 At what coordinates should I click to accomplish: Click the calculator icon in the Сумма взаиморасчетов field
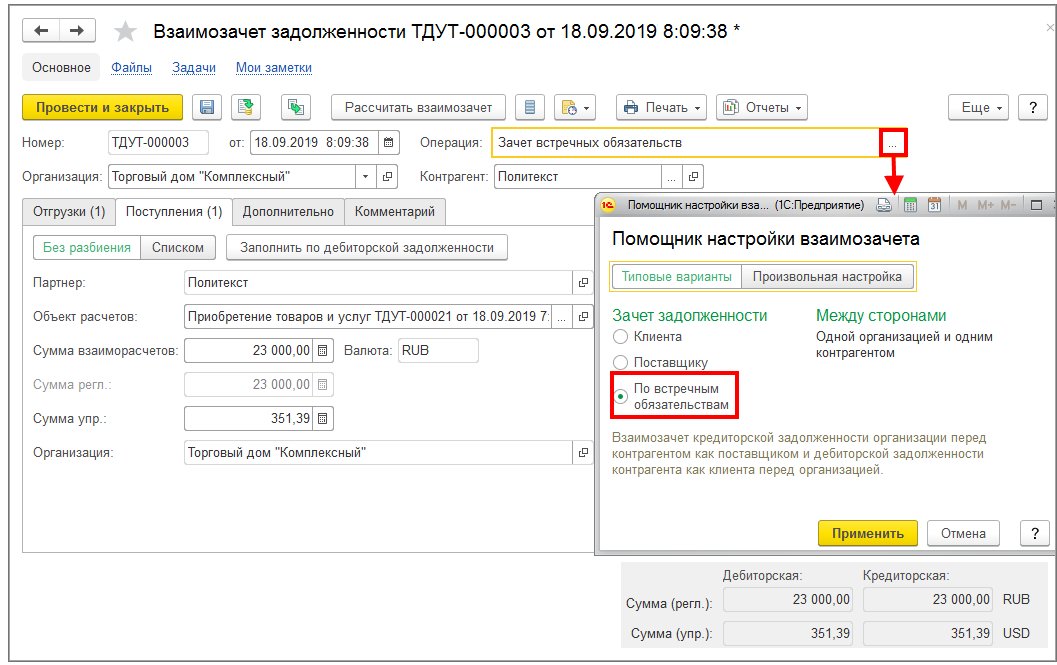tap(323, 351)
